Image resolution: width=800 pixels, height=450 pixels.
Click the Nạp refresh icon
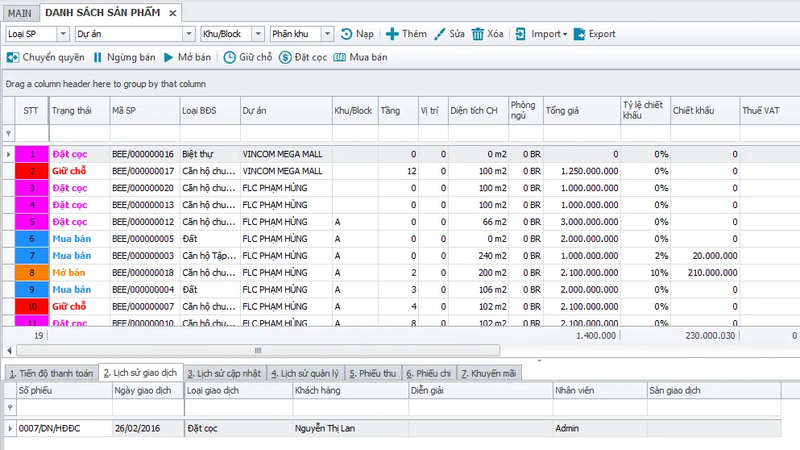point(347,34)
